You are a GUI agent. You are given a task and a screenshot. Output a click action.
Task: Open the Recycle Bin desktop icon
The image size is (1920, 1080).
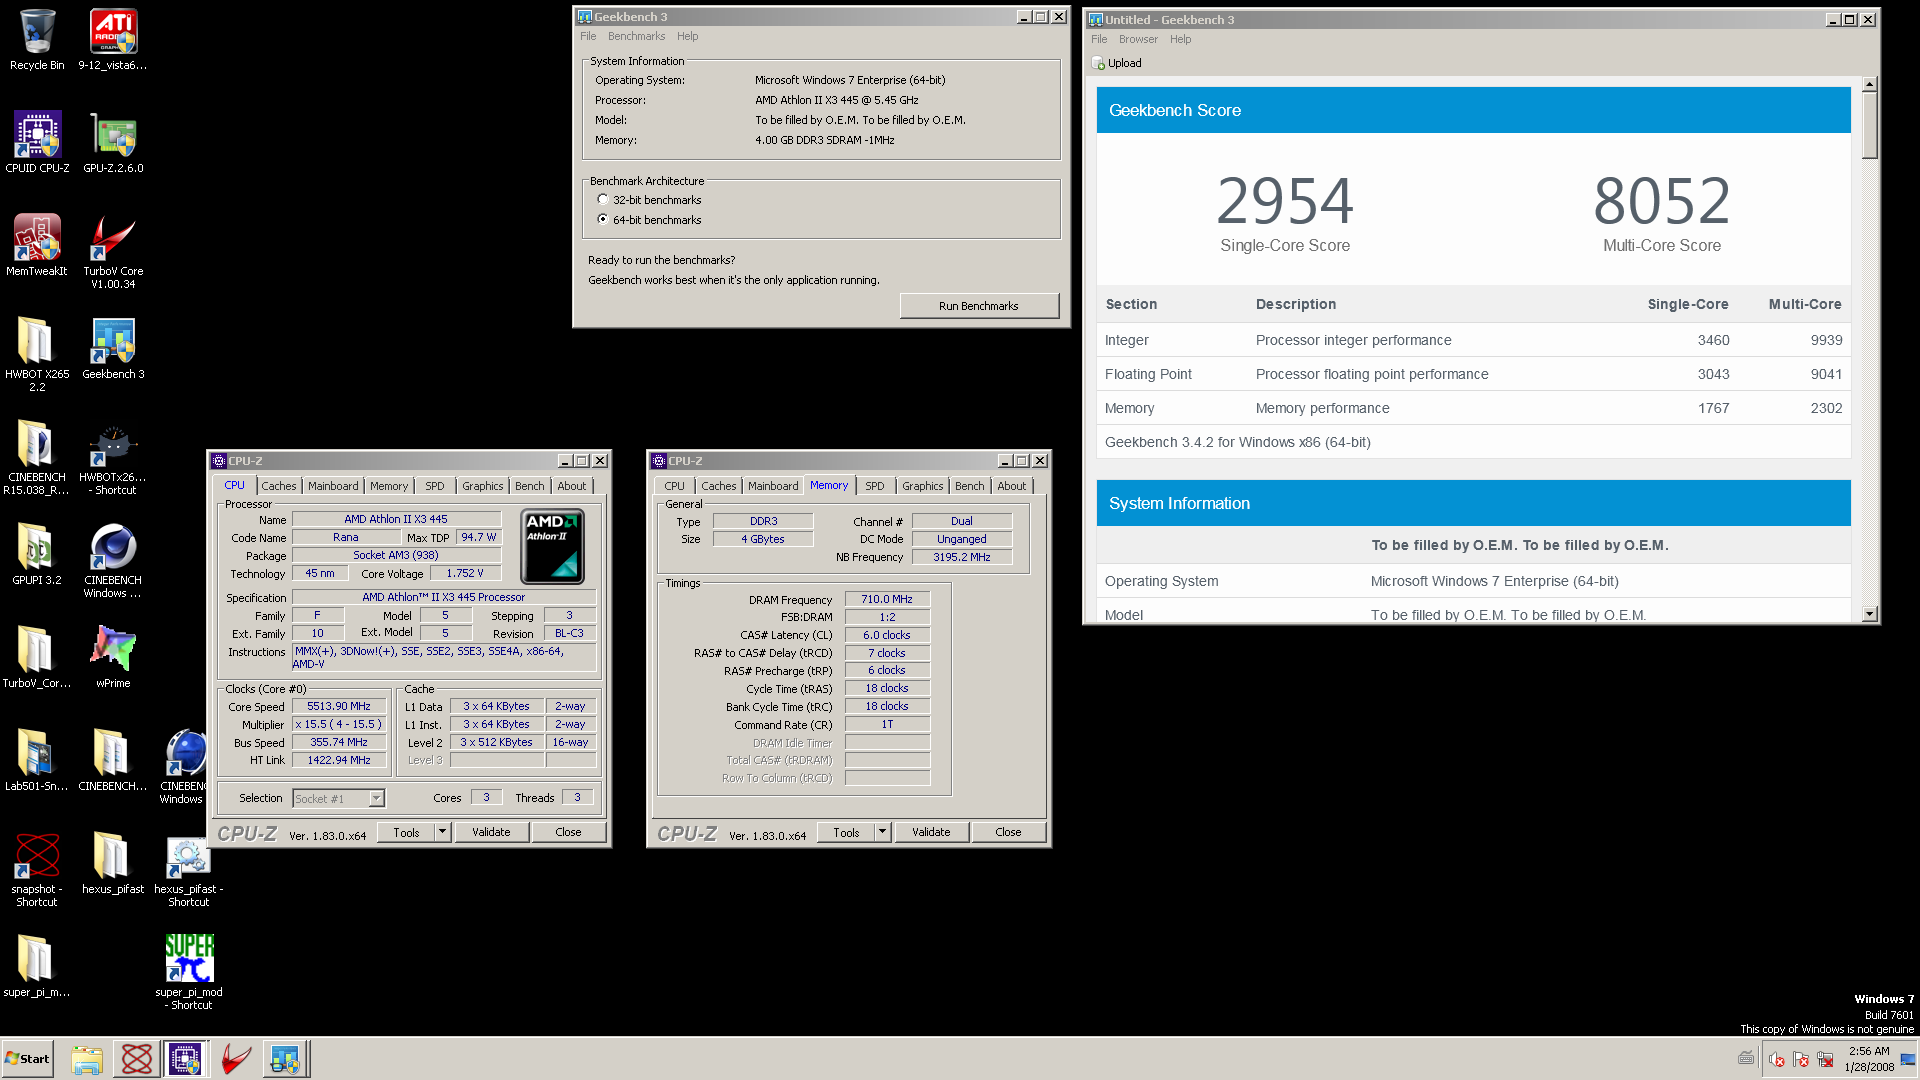click(37, 40)
